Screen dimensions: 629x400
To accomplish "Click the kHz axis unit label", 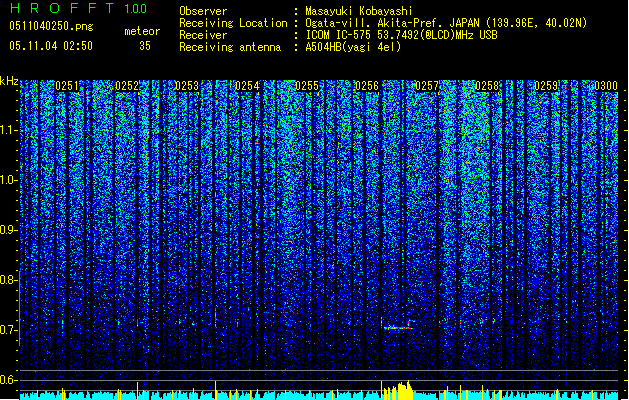I will click(9, 81).
